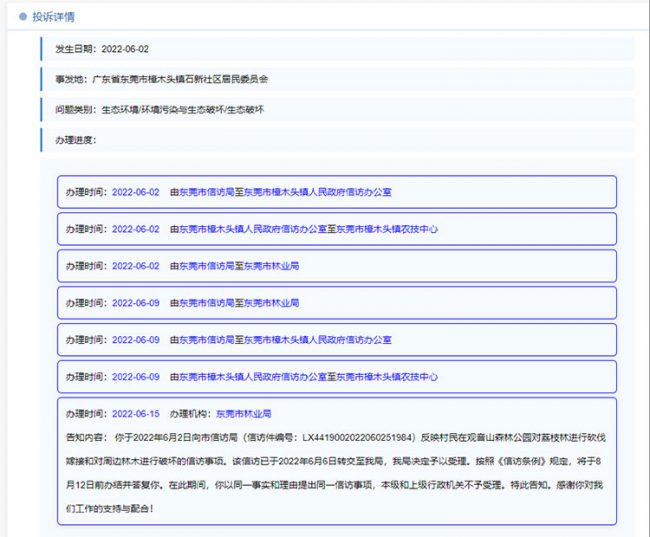
Task: Click the 告知内容 label
Action: (x=84, y=437)
